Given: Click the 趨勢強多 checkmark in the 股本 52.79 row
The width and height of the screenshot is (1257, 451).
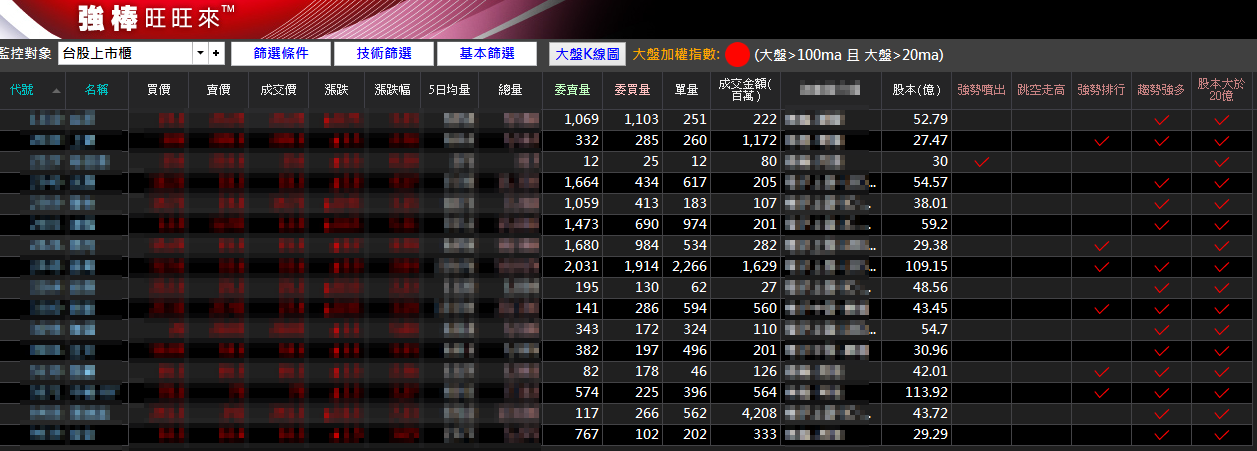Looking at the screenshot, I should click(x=1161, y=120).
